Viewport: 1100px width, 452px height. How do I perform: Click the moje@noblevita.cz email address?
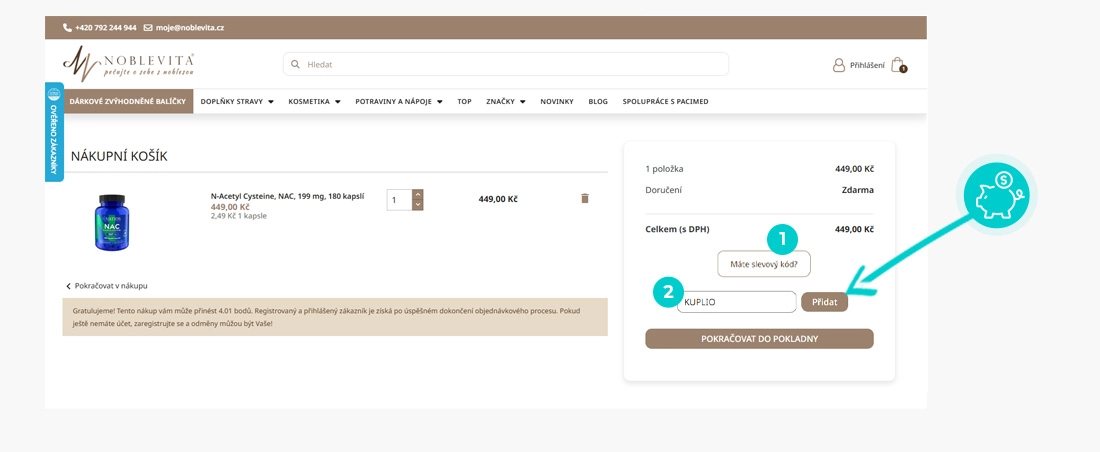(x=189, y=28)
